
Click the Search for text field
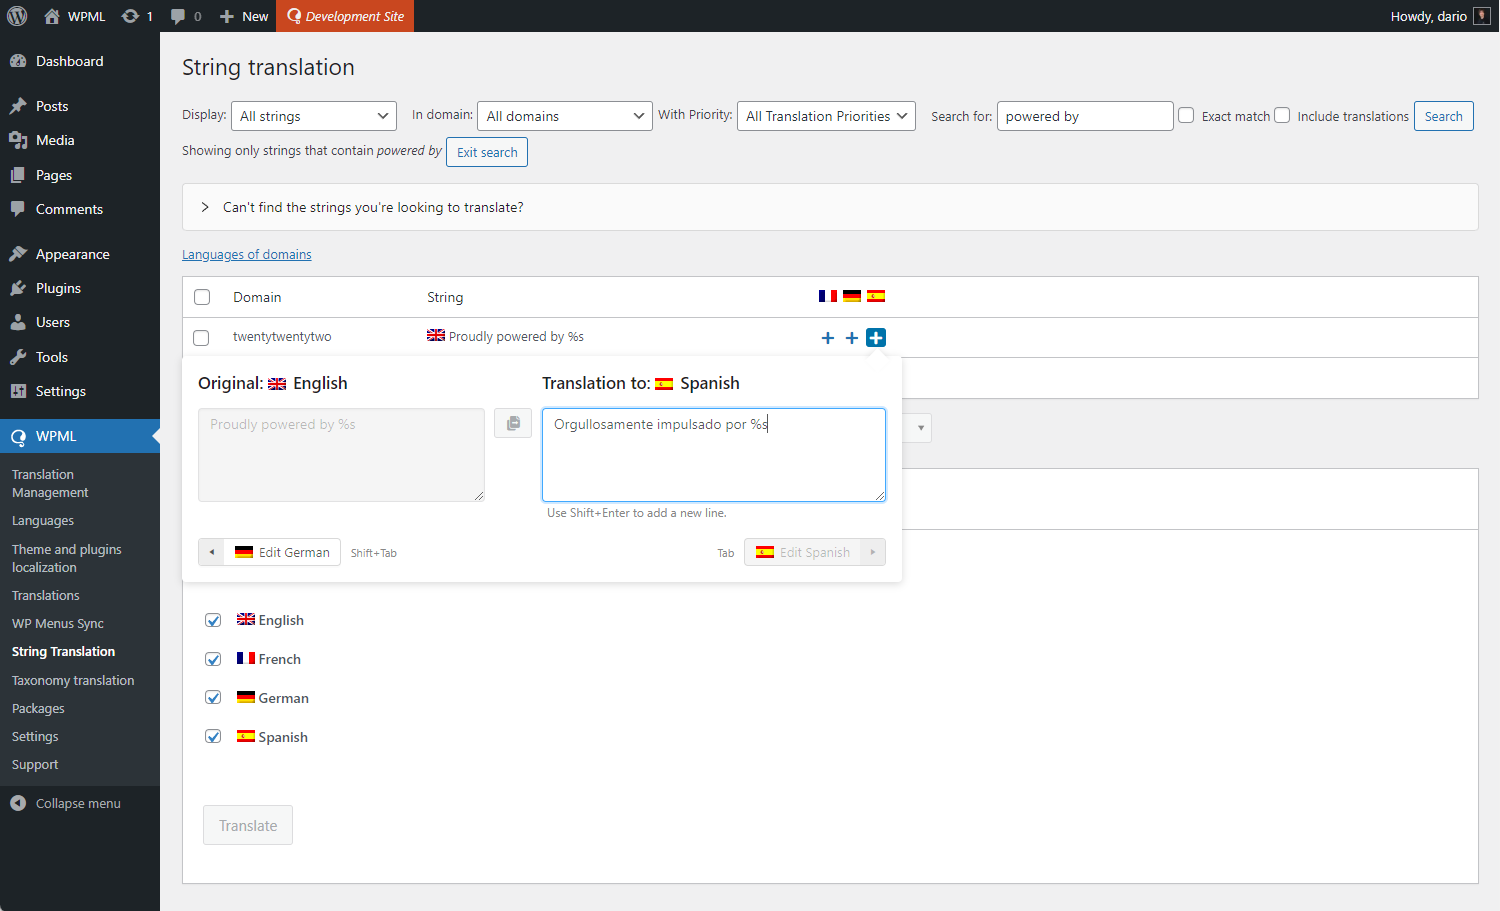click(x=1084, y=116)
